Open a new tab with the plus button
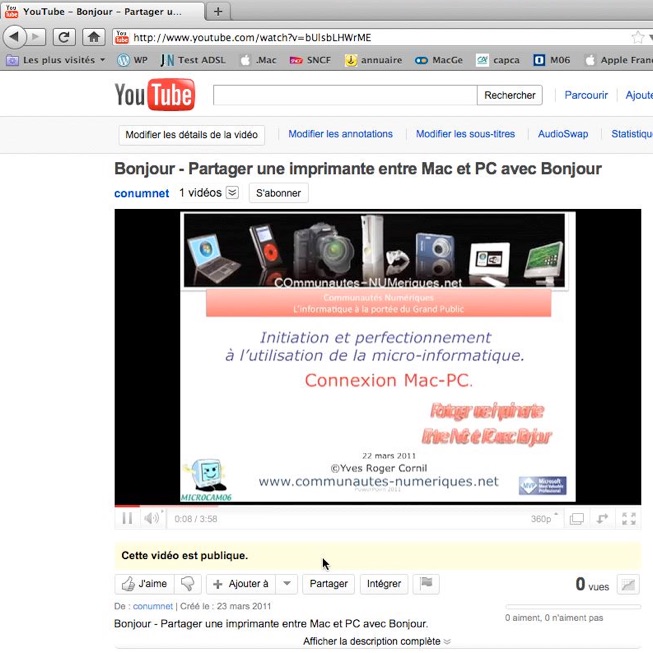The image size is (653, 653). pos(218,12)
